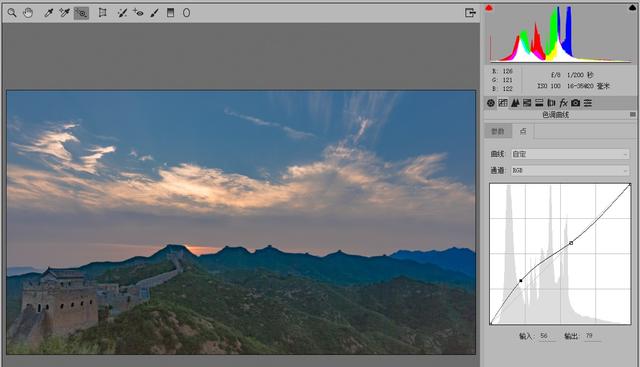This screenshot has height=367, width=640.
Task: Open the Basic panel tab icon
Action: (x=491, y=103)
